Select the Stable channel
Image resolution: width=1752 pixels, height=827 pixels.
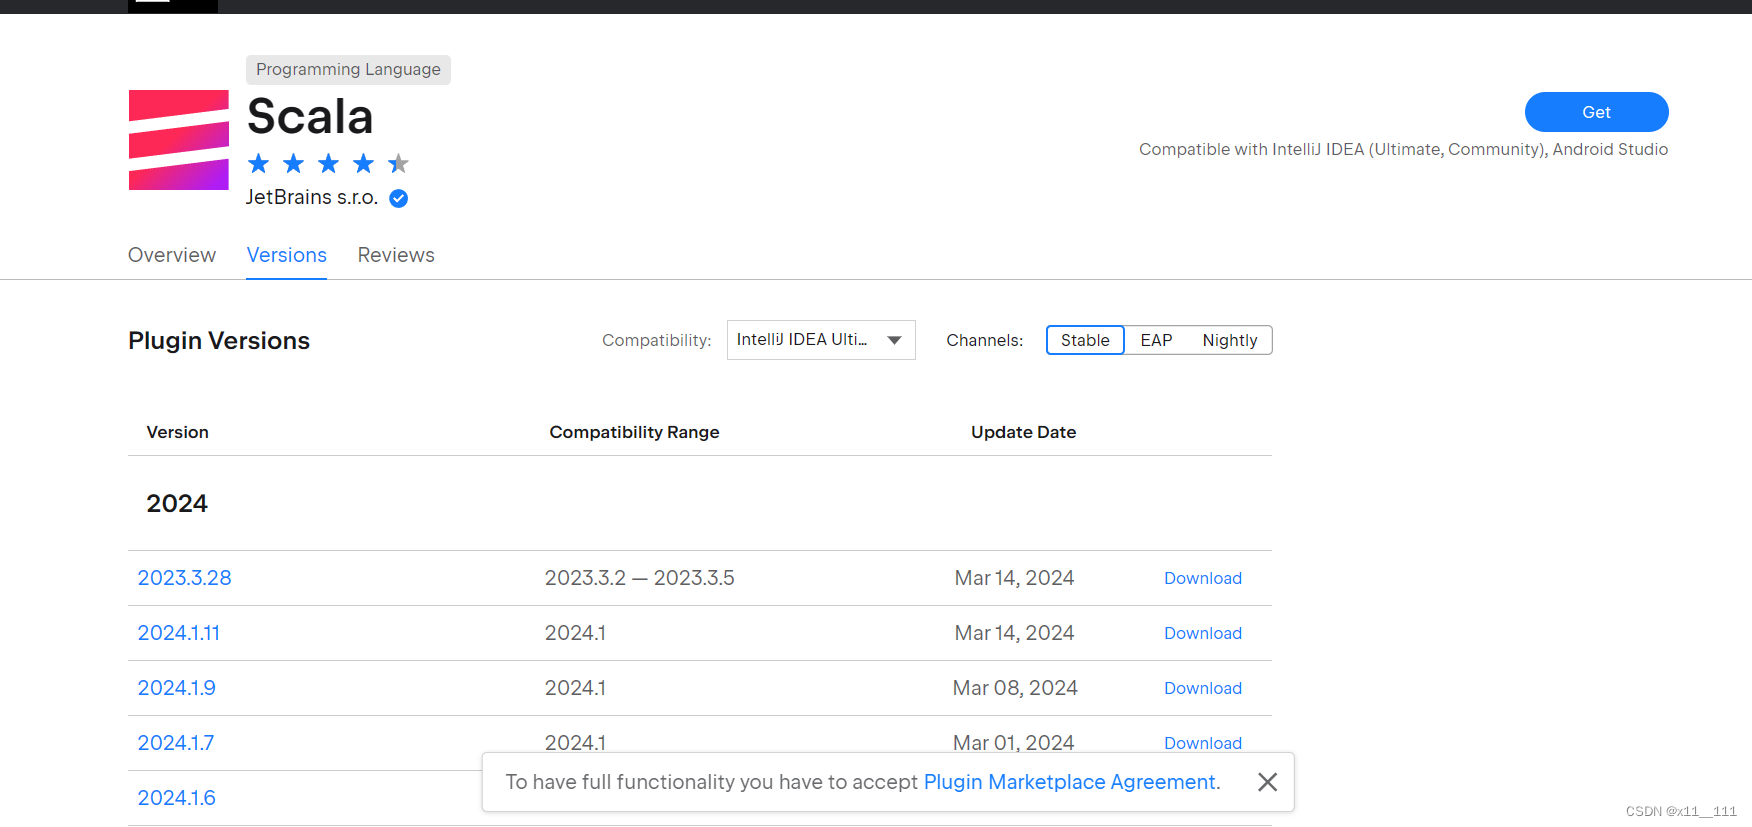coord(1085,340)
